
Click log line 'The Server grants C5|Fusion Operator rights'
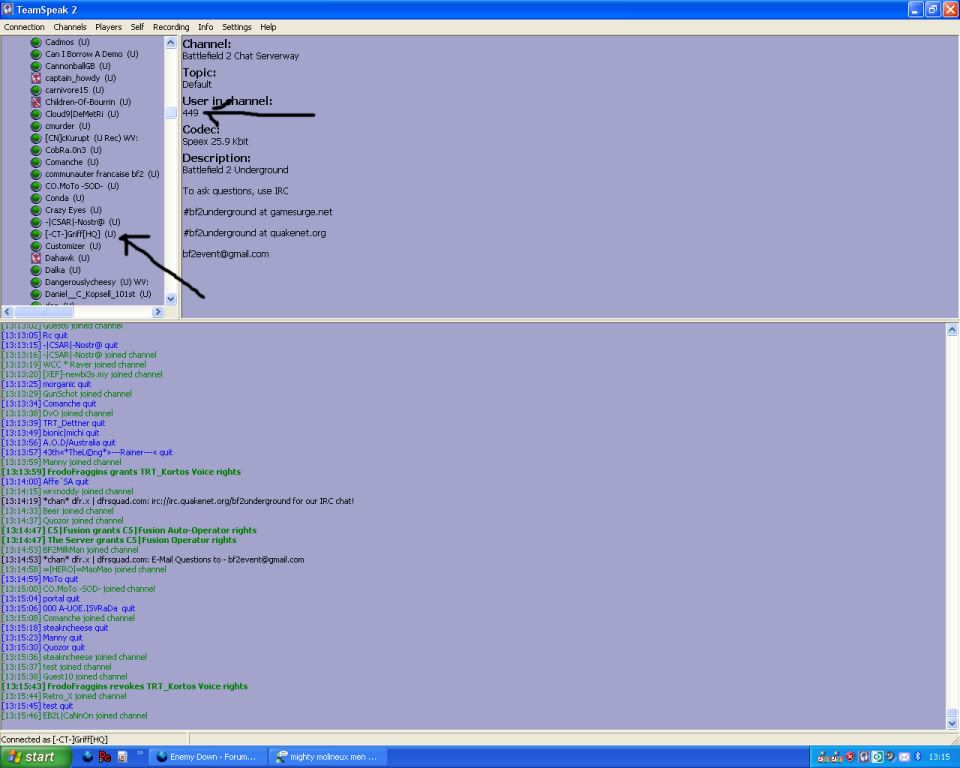coord(119,540)
